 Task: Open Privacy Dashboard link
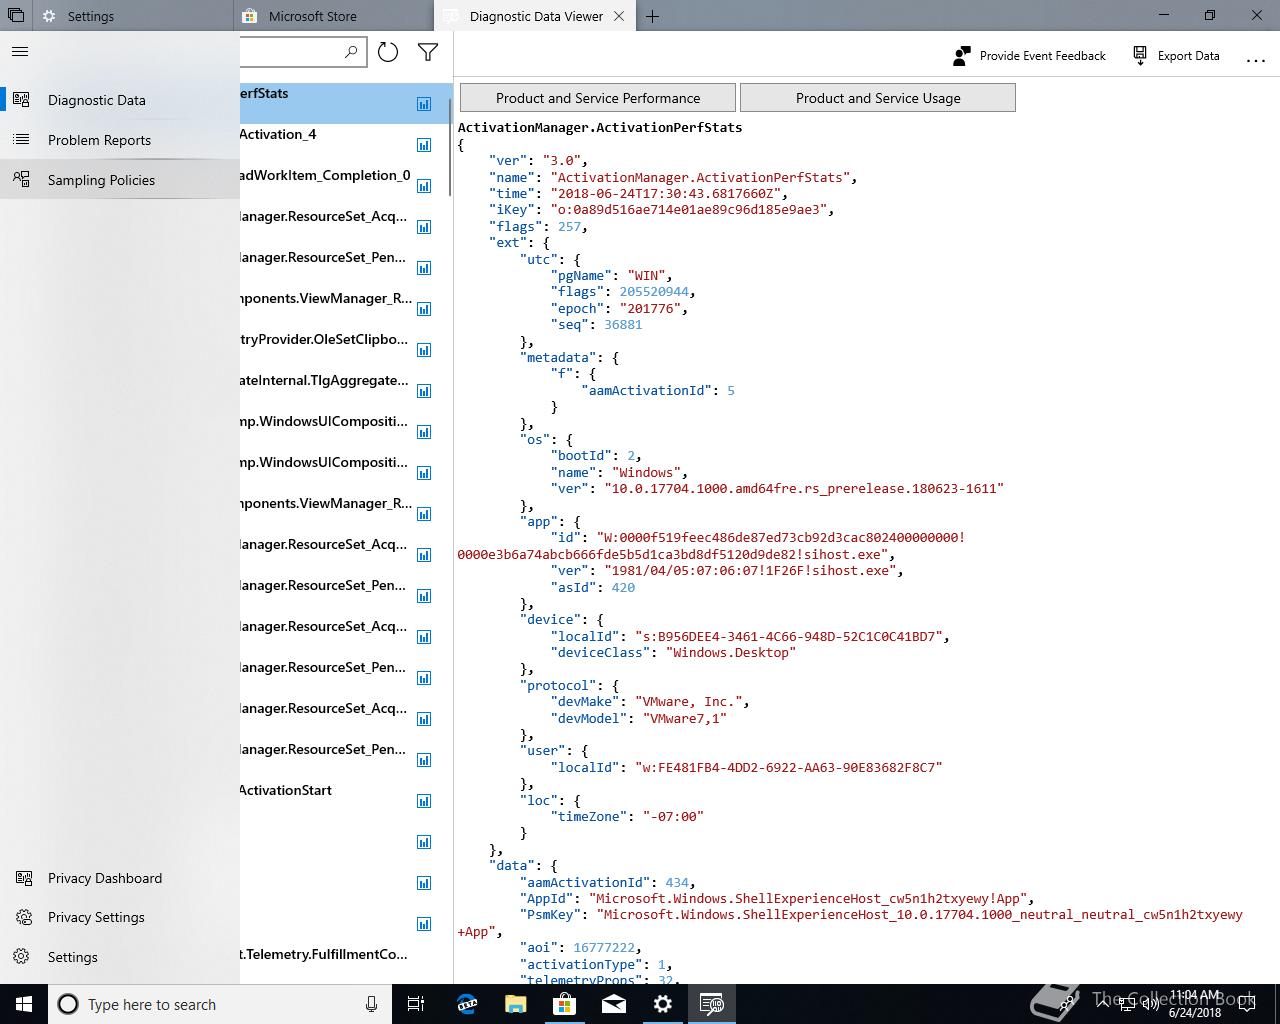pos(120,878)
